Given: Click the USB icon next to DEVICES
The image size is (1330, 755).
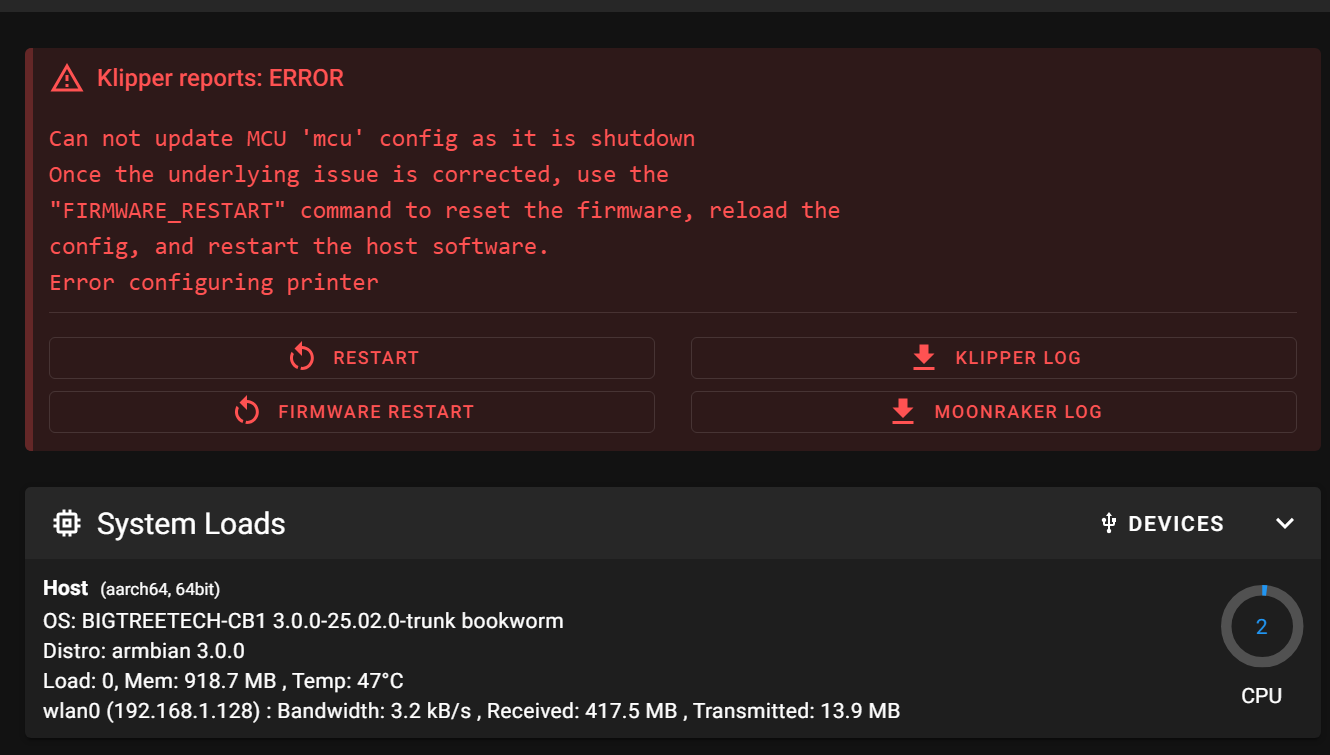Looking at the screenshot, I should pos(1108,523).
